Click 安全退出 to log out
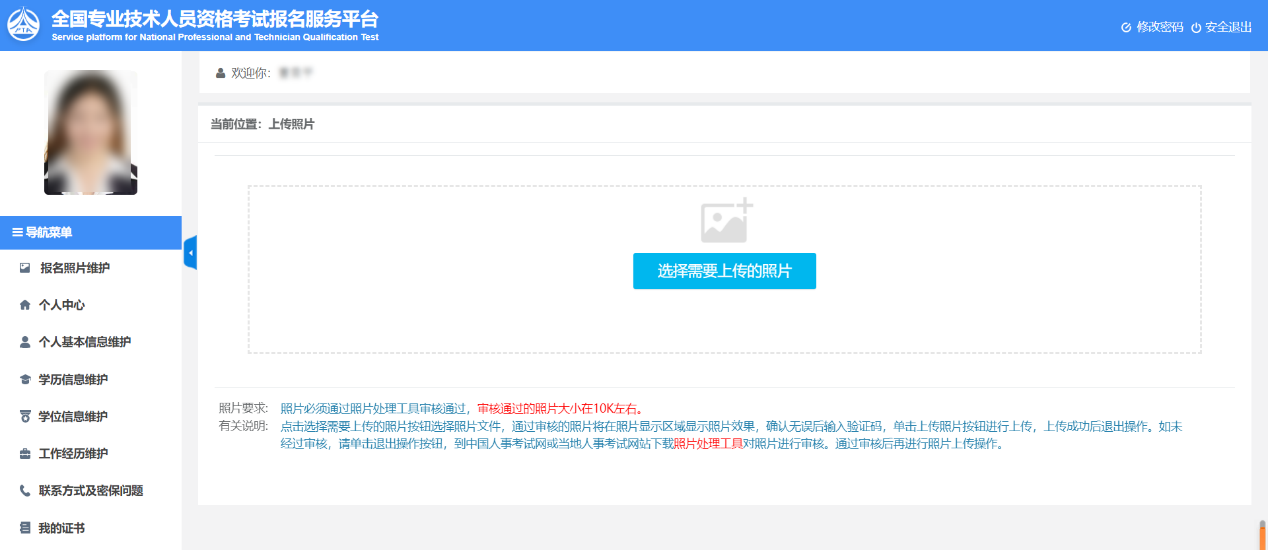The width and height of the screenshot is (1268, 550). (x=1222, y=27)
